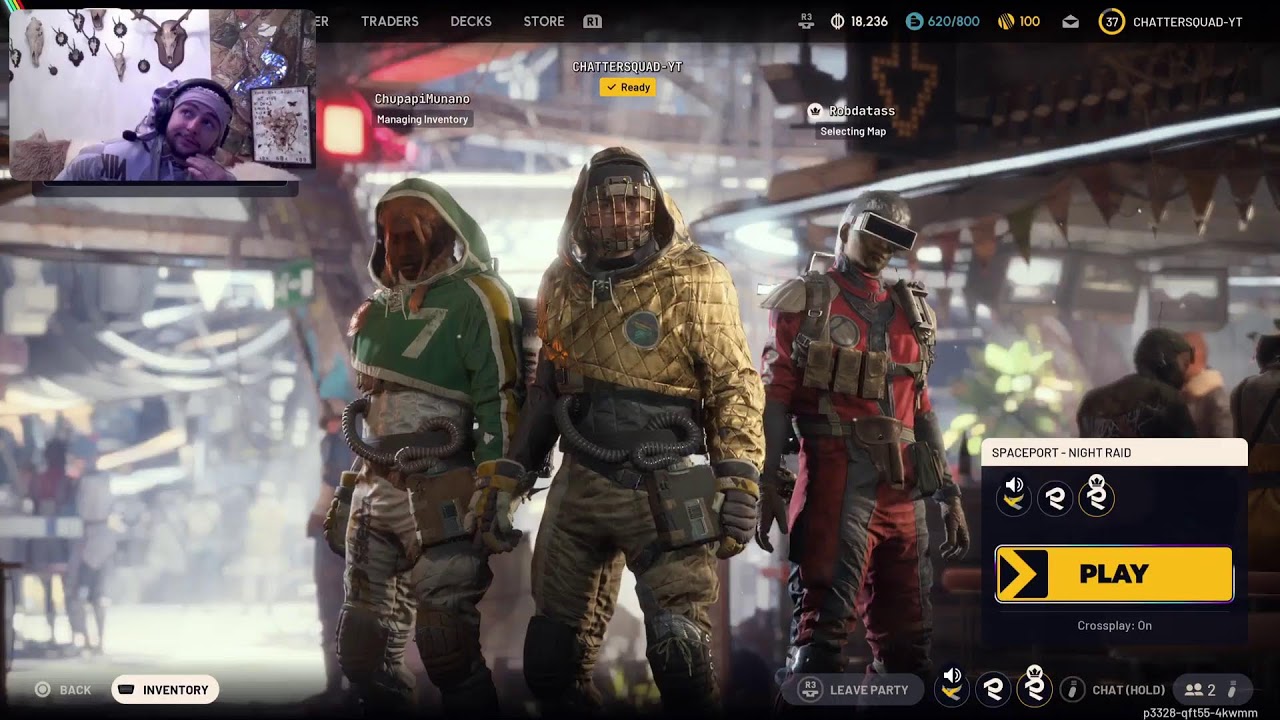Image resolution: width=1280 pixels, height=720 pixels.
Task: Click the R1 bumper indicator
Action: point(592,21)
